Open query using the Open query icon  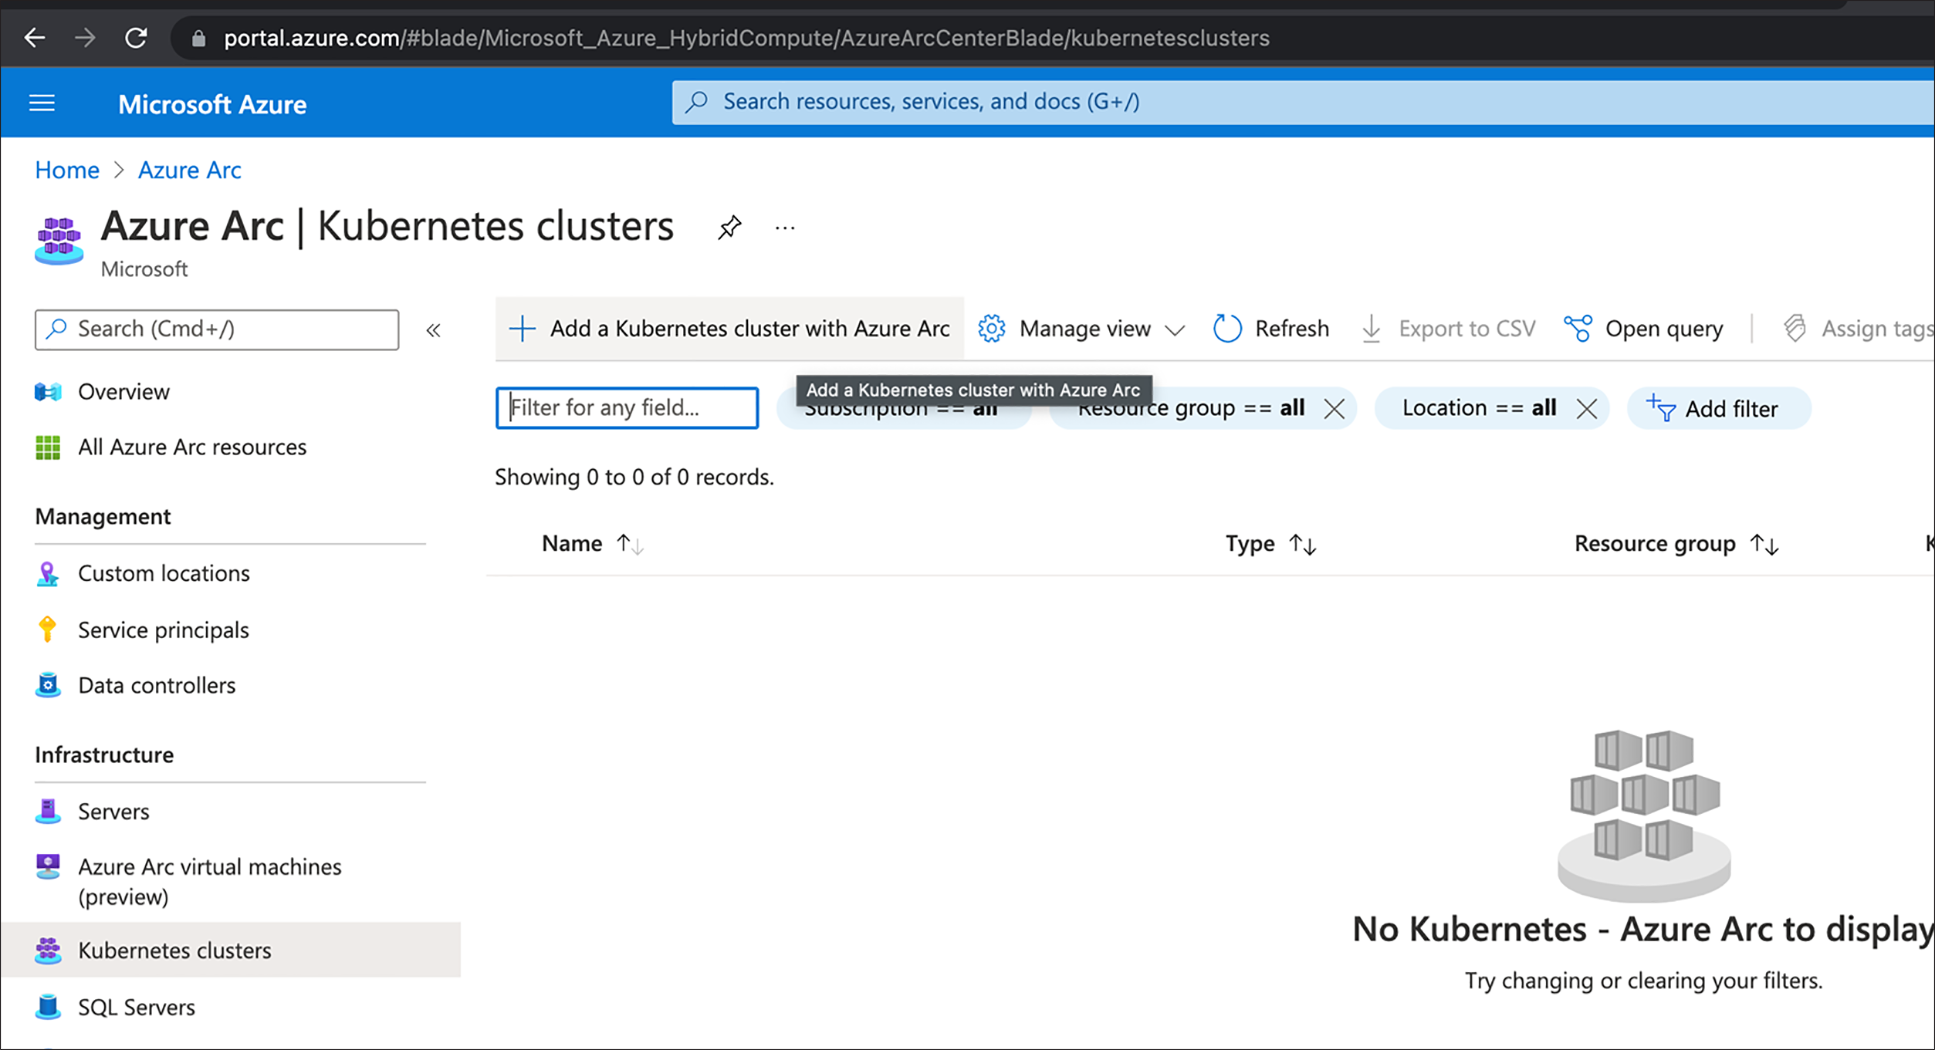1578,328
